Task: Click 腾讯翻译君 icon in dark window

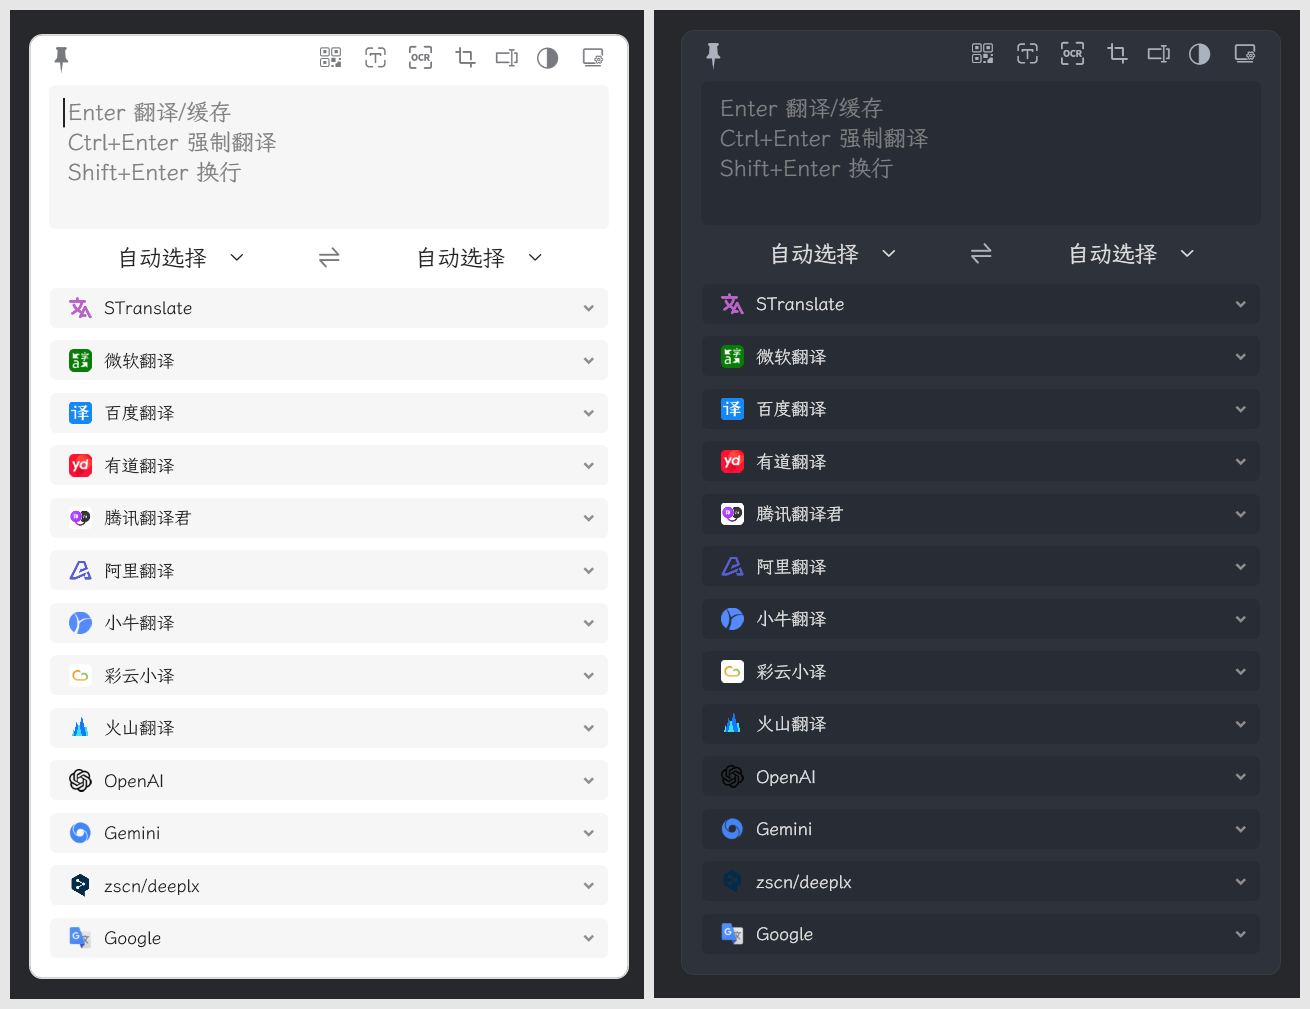Action: pos(732,514)
